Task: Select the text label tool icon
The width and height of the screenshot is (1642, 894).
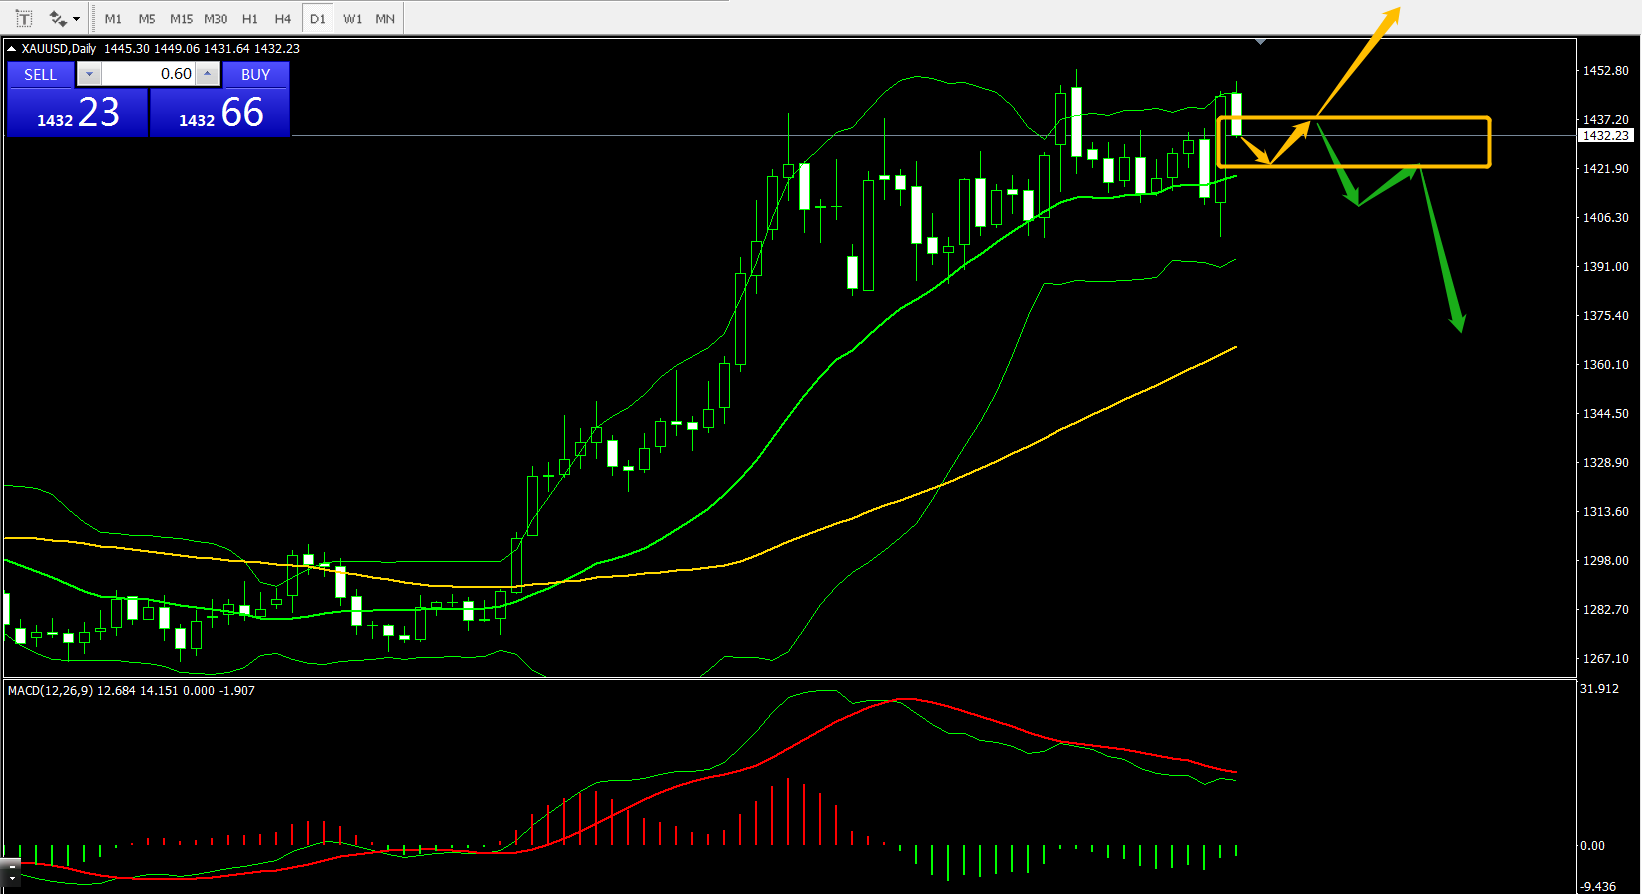Action: [x=24, y=18]
